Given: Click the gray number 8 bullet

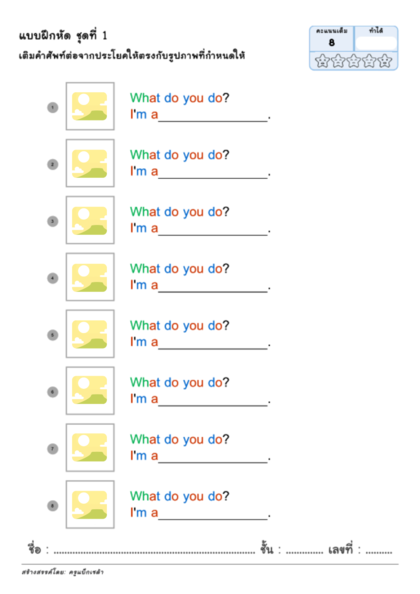Looking at the screenshot, I should tap(53, 506).
